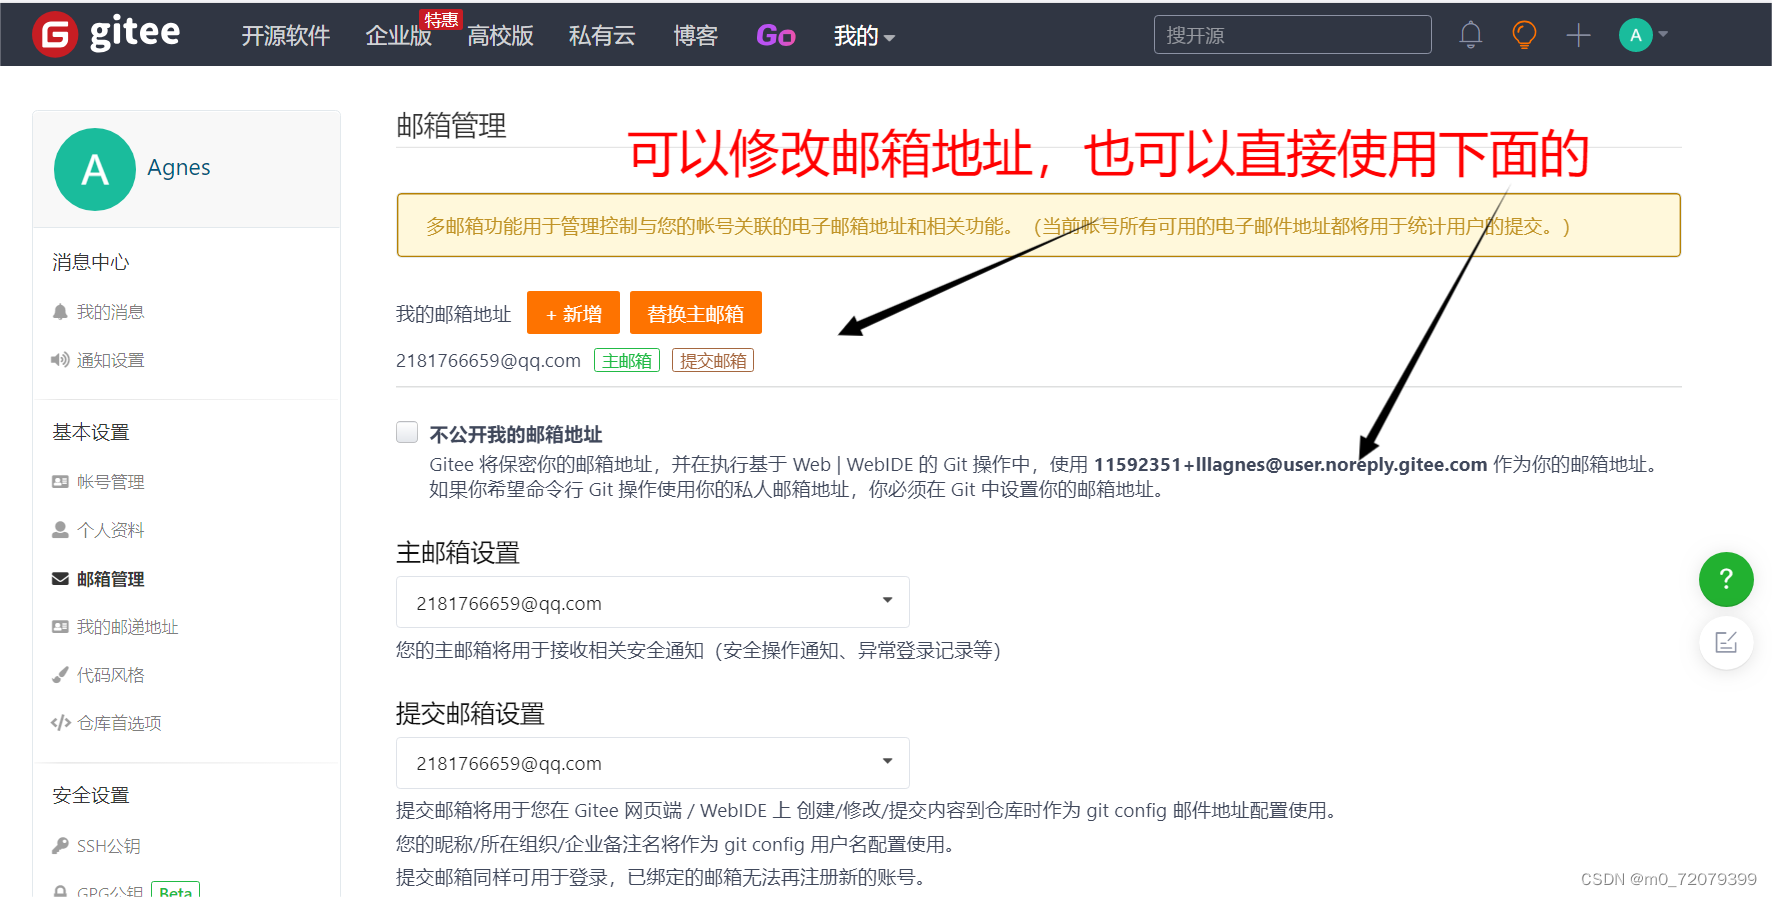Click the + 新增 email button
The image size is (1772, 897).
pyautogui.click(x=573, y=313)
